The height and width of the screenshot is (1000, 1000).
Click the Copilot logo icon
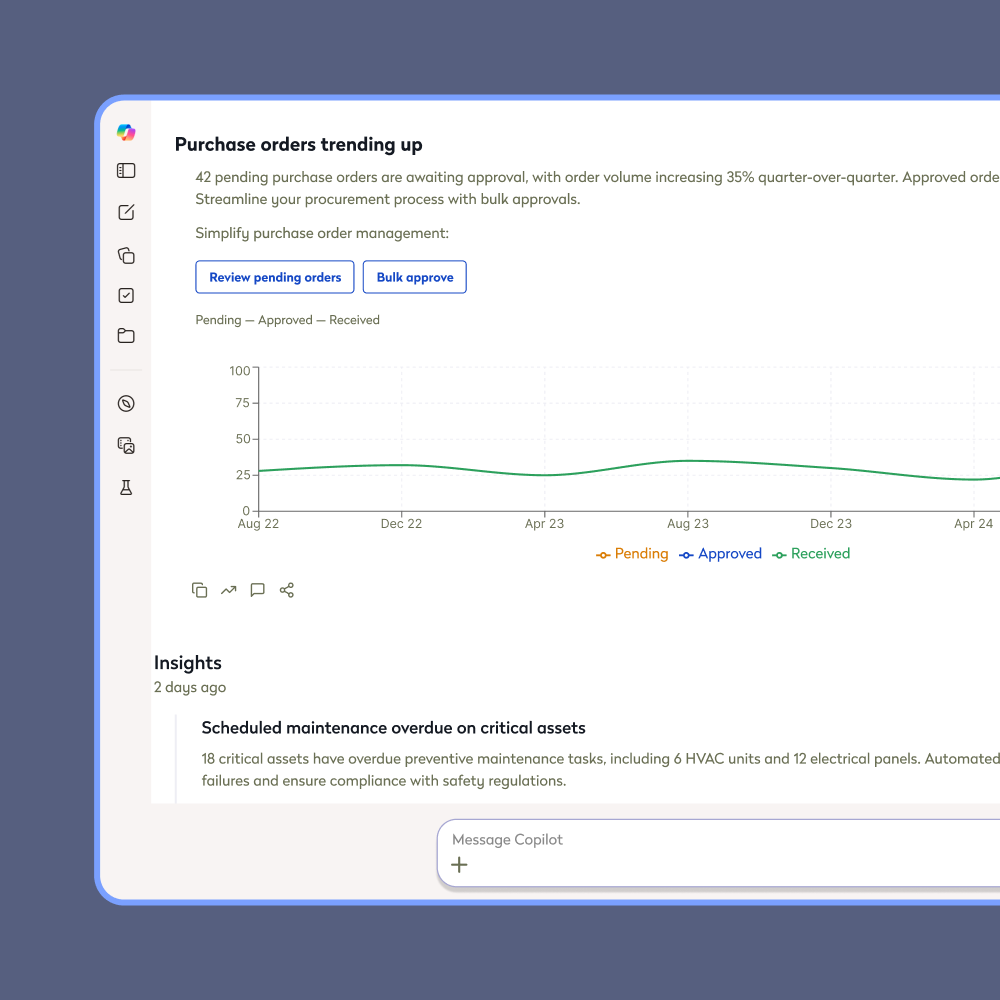[126, 132]
